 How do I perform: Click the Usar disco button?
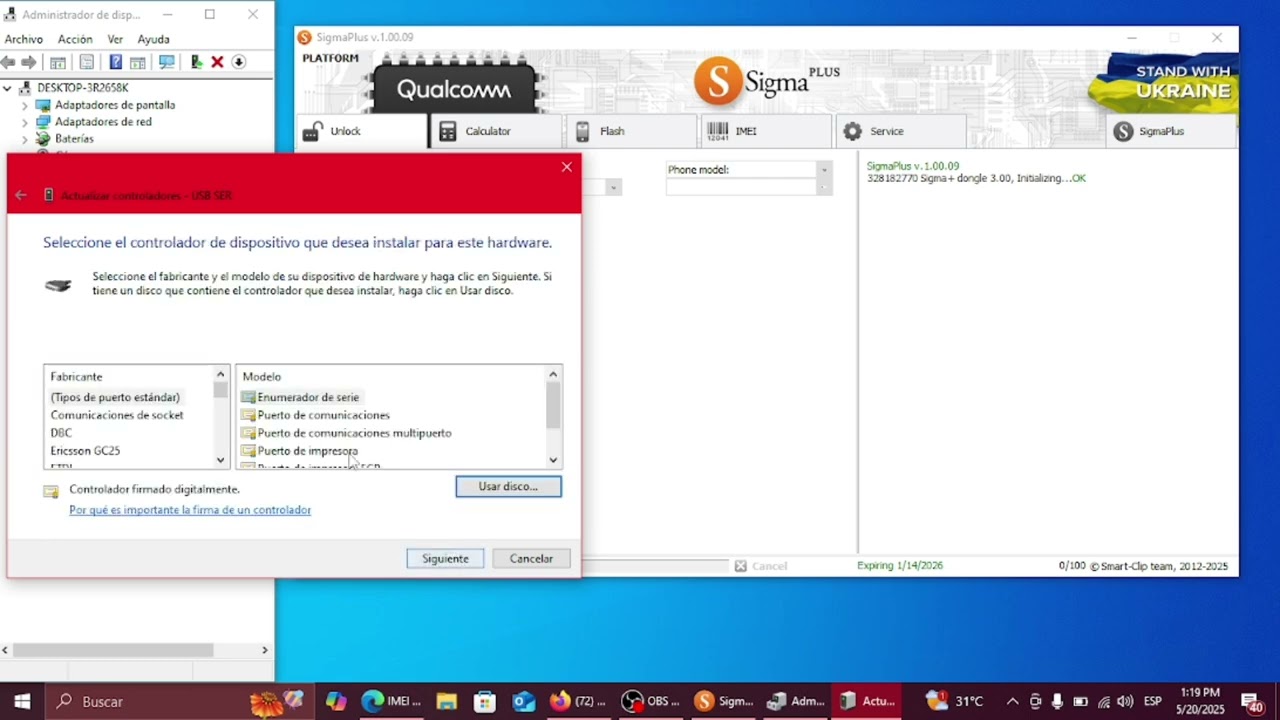tap(508, 486)
